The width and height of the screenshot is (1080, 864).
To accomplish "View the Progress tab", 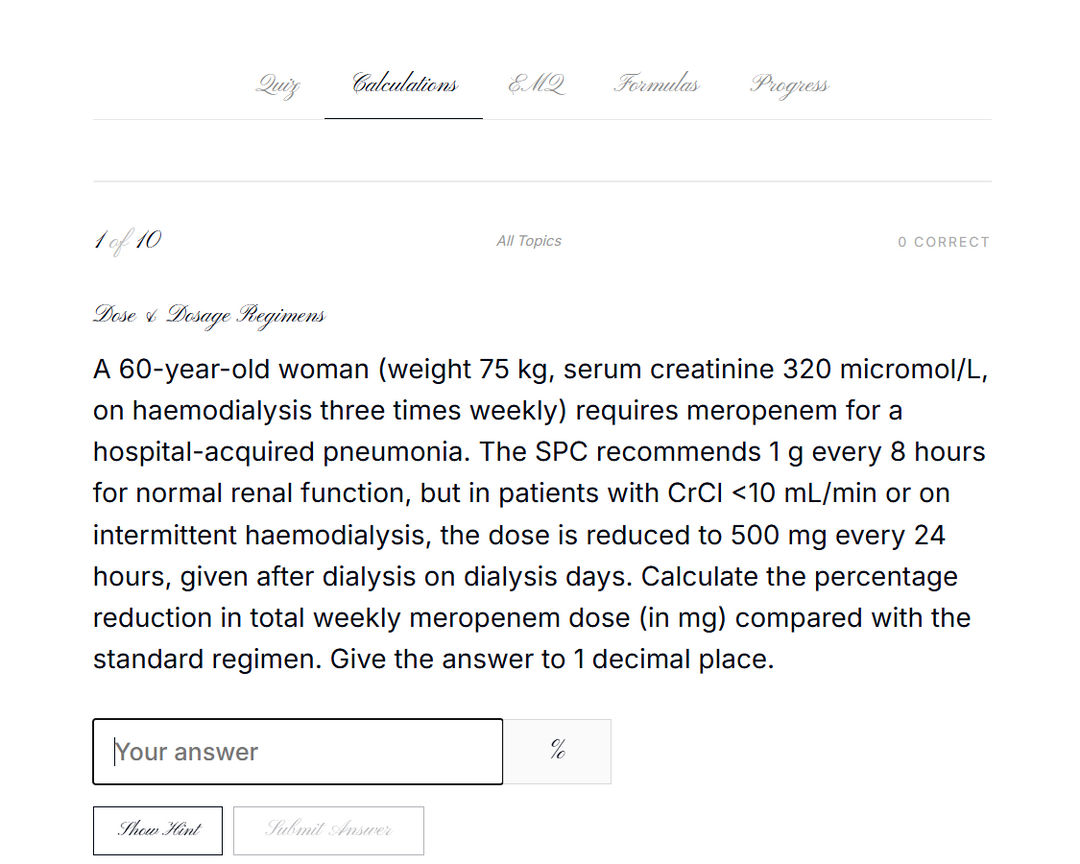I will [789, 84].
